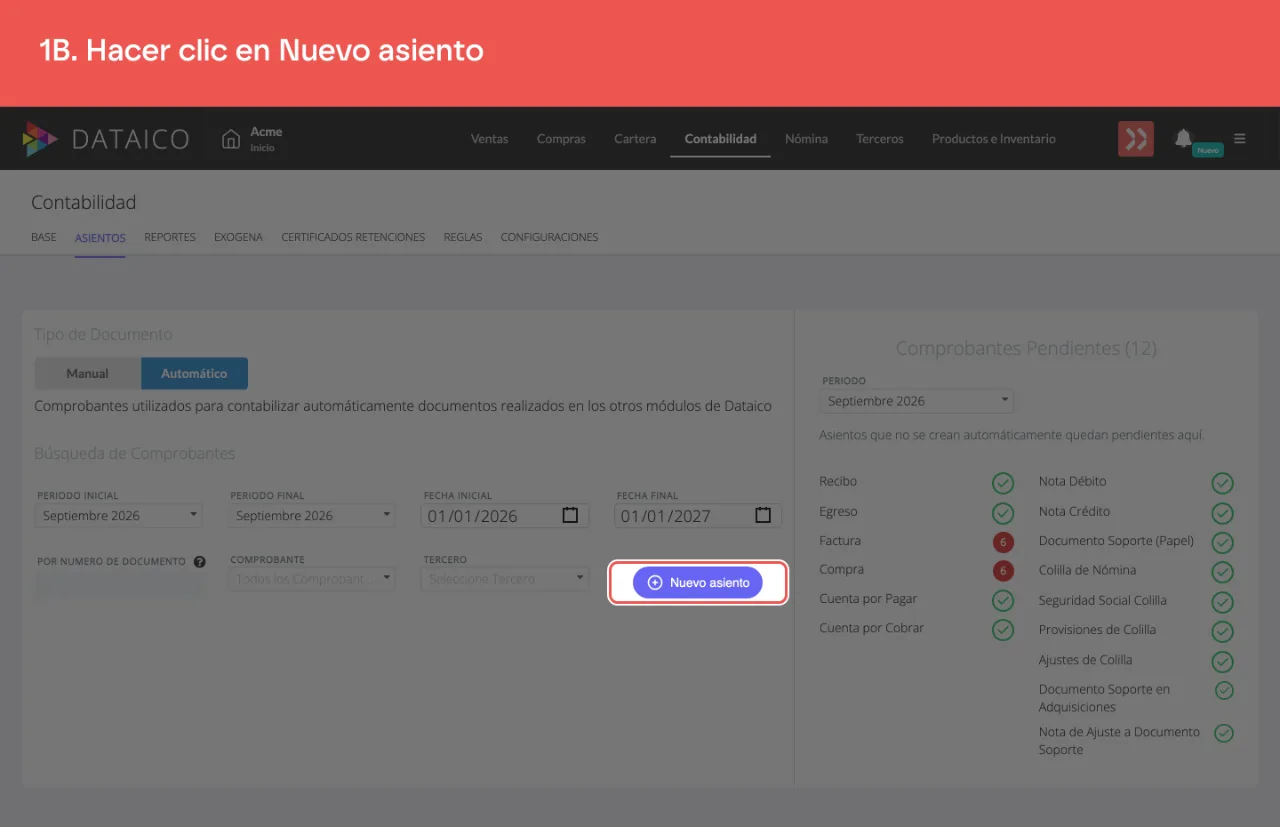Open the Nómina menu
Screen dimensions: 1280x827
(806, 139)
